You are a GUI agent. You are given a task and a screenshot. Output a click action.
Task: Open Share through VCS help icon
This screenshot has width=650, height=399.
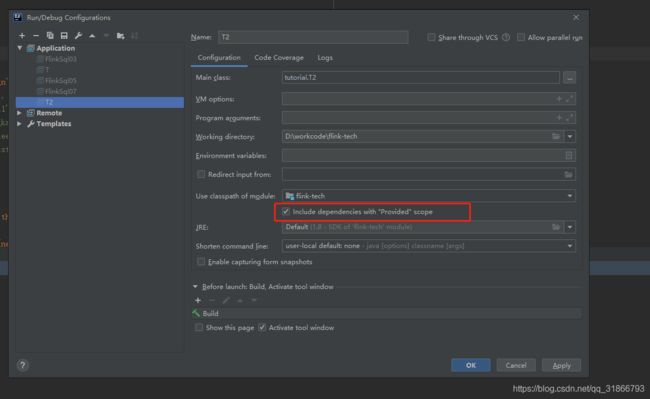pos(506,37)
